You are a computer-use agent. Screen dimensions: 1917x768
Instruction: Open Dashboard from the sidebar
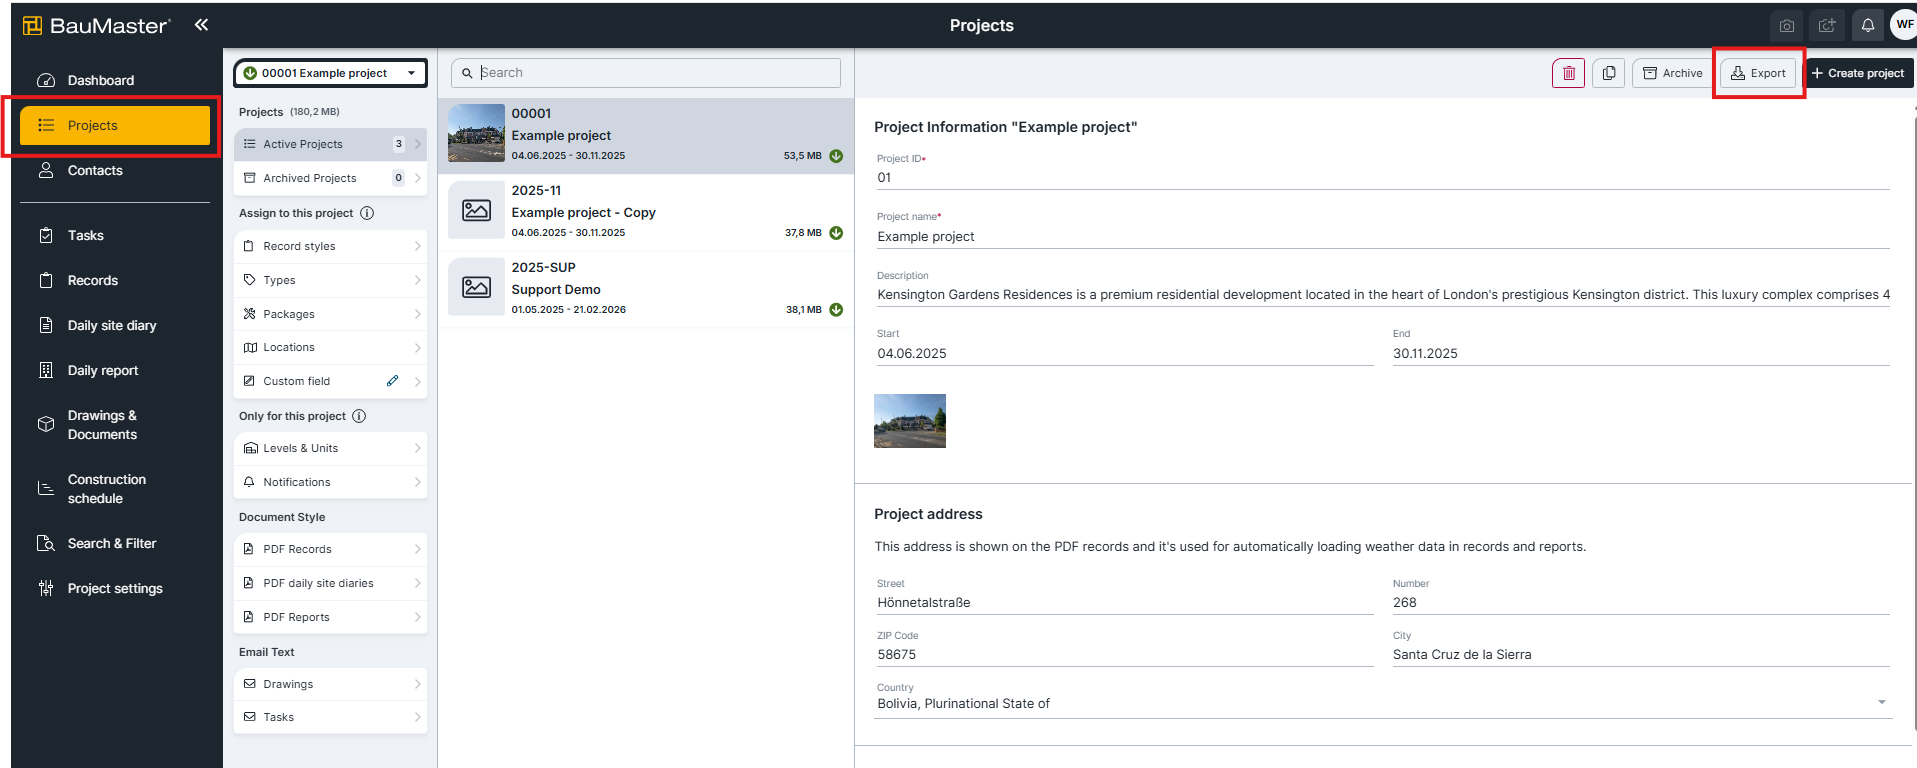pos(100,80)
